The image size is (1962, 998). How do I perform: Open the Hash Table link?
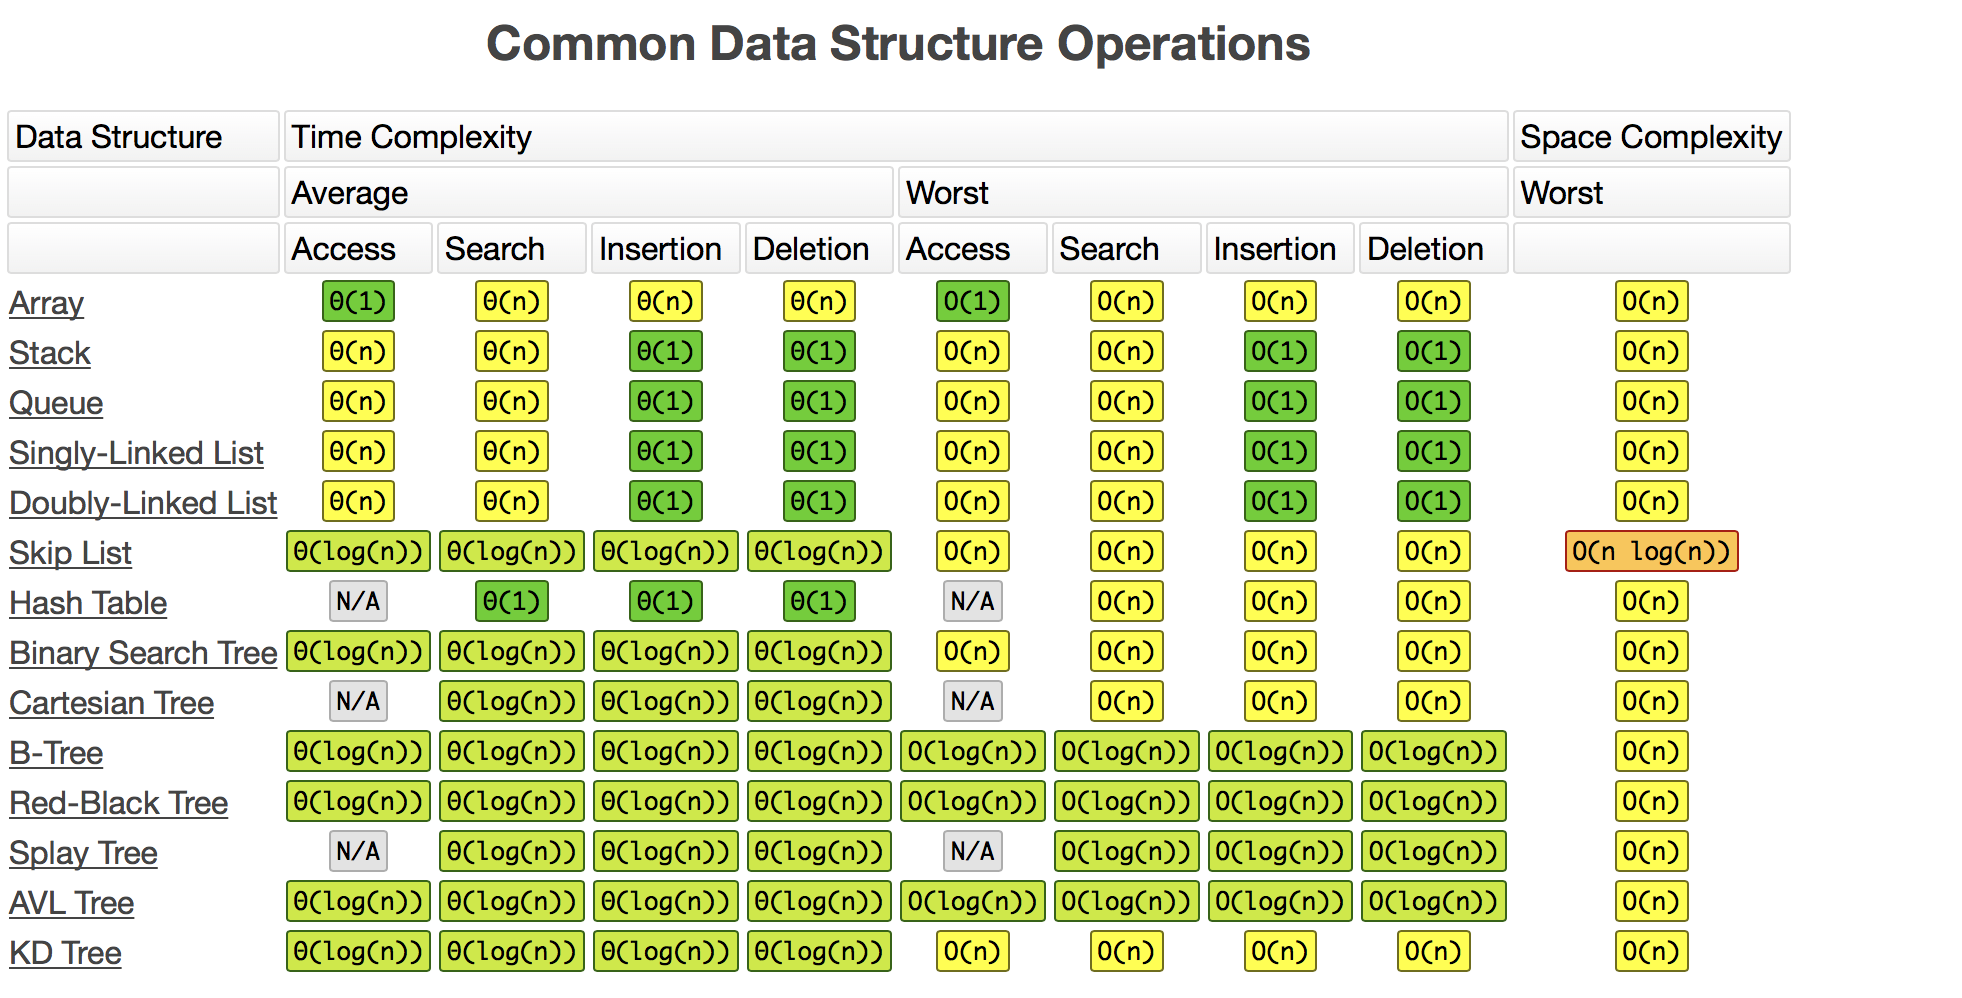(x=88, y=603)
